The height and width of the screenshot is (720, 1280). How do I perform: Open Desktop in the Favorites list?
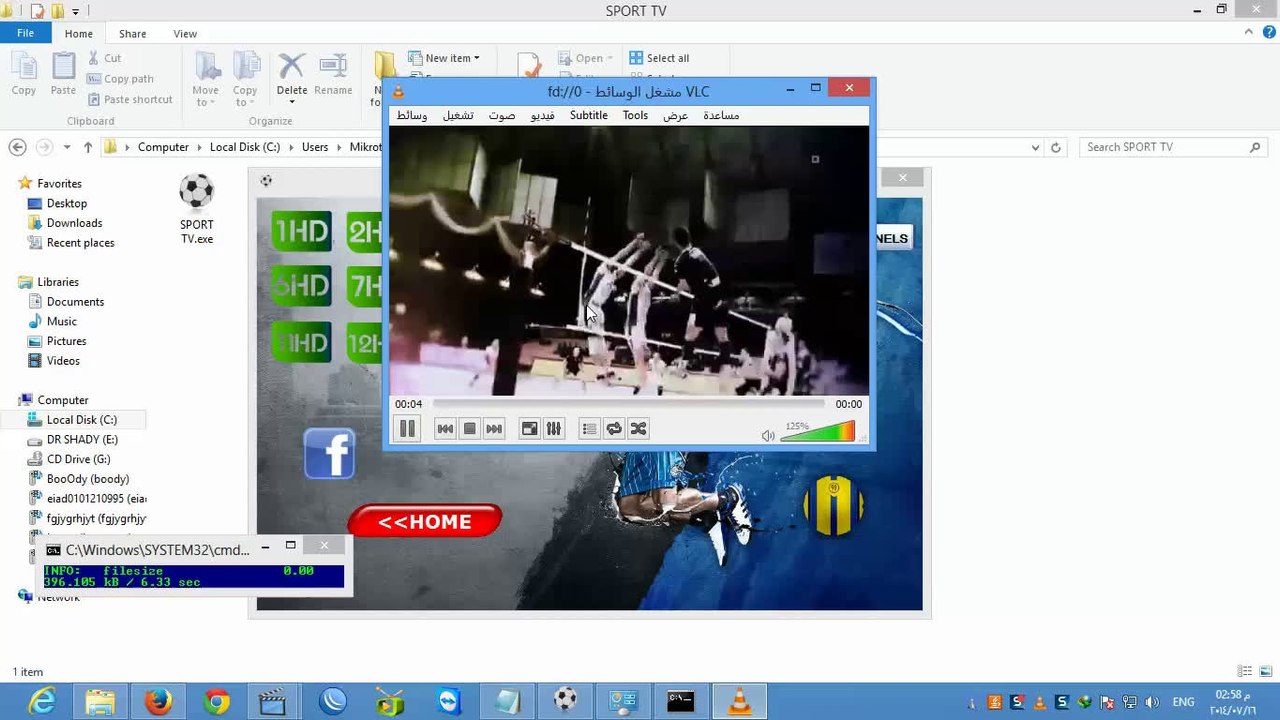(67, 203)
